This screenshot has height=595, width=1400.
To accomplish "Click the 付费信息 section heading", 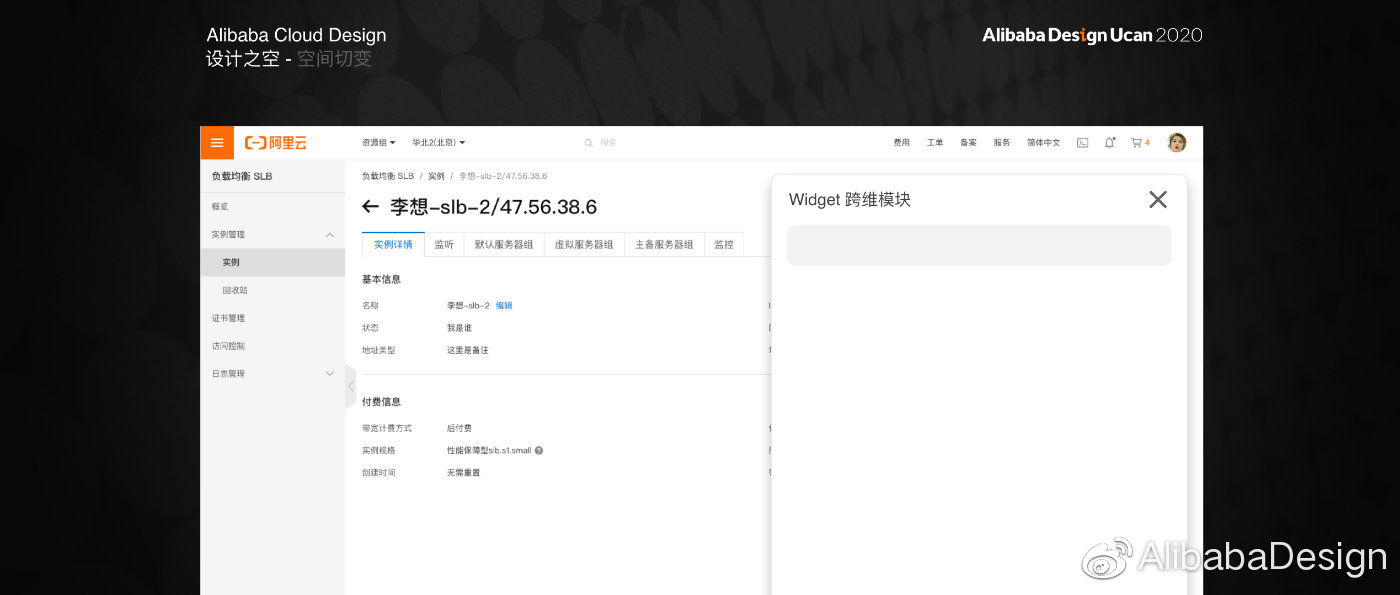I will 381,402.
